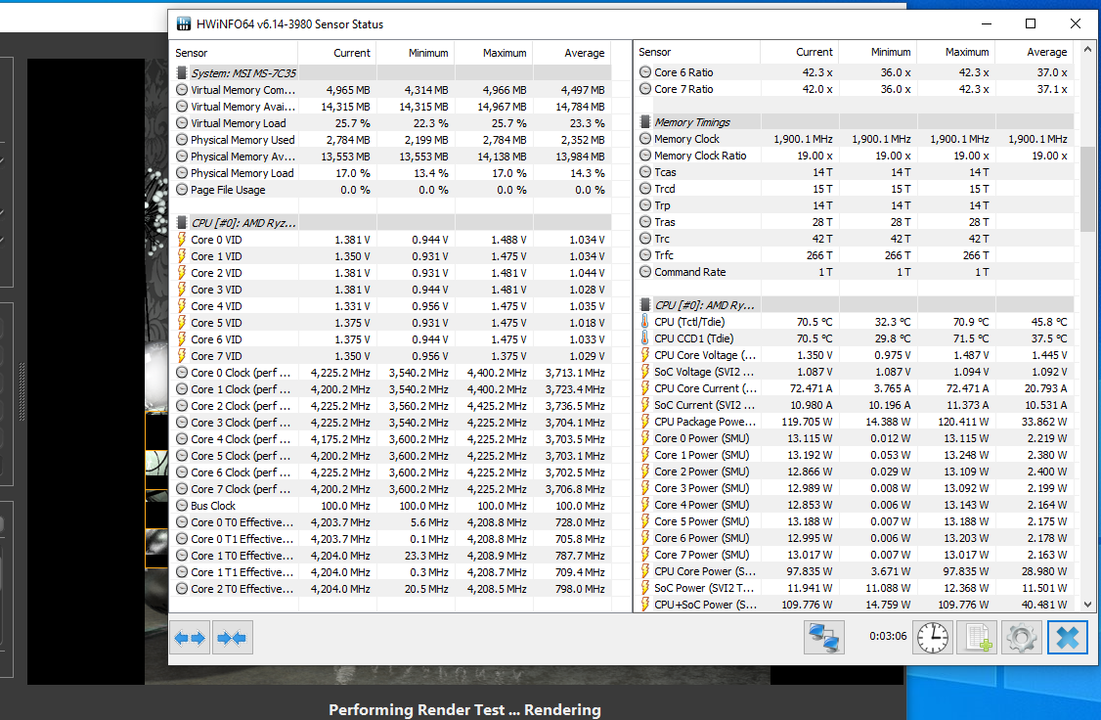Select the Tcas timing row
Image resolution: width=1101 pixels, height=720 pixels.
854,172
